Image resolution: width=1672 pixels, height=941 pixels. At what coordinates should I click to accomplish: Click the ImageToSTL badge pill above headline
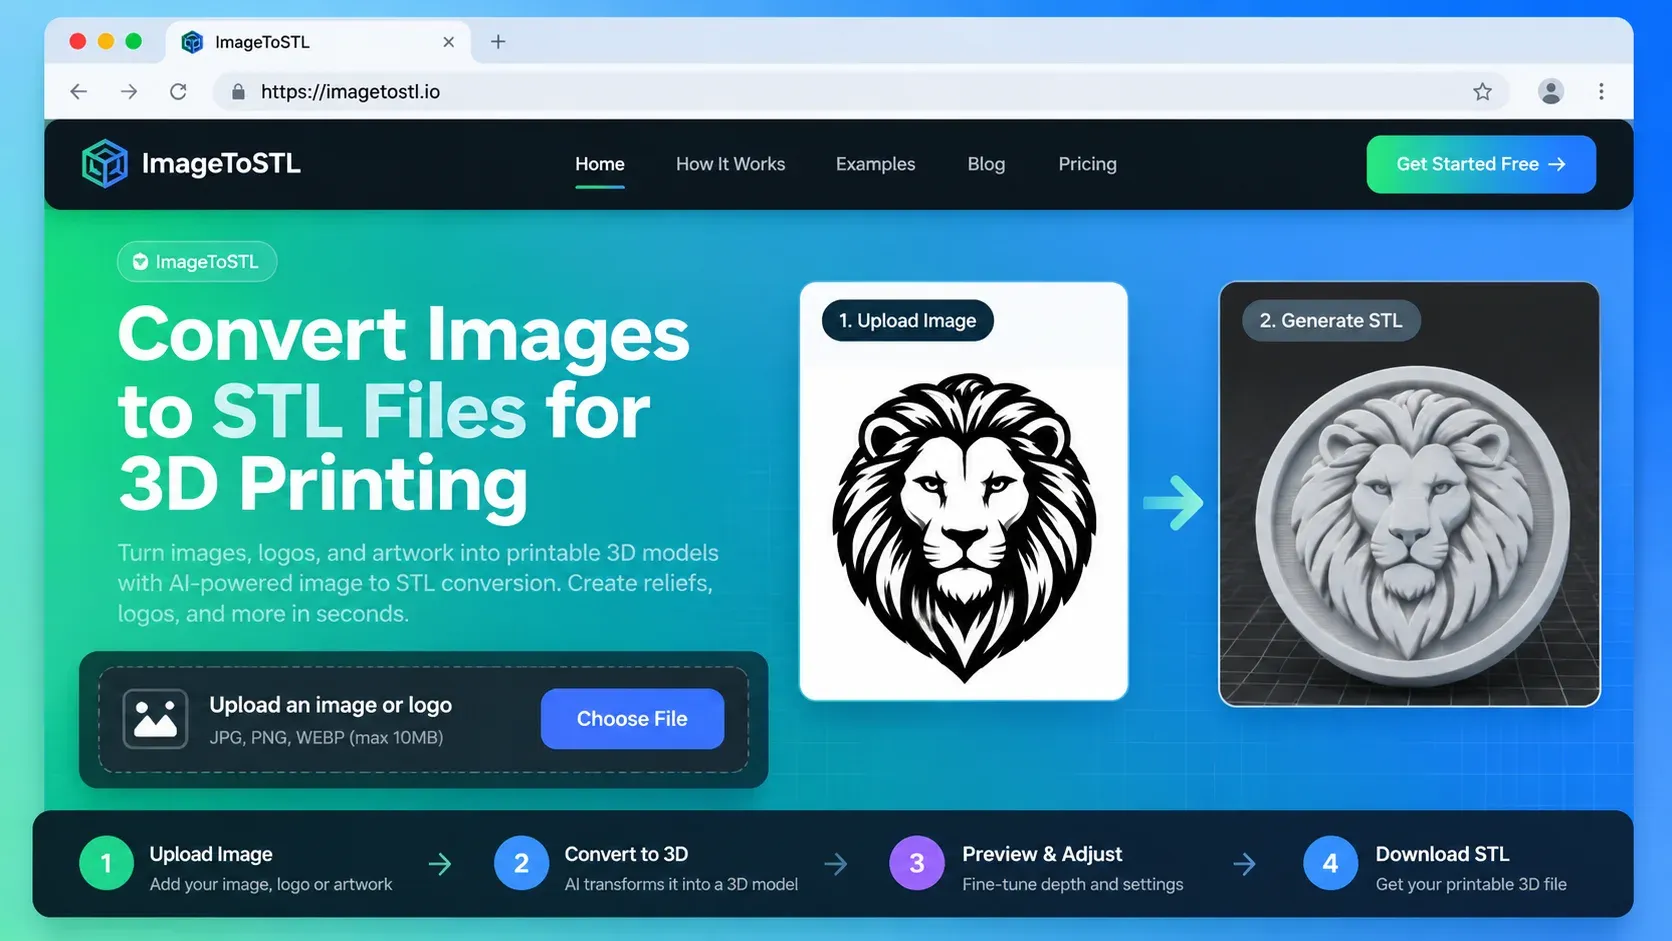tap(197, 261)
